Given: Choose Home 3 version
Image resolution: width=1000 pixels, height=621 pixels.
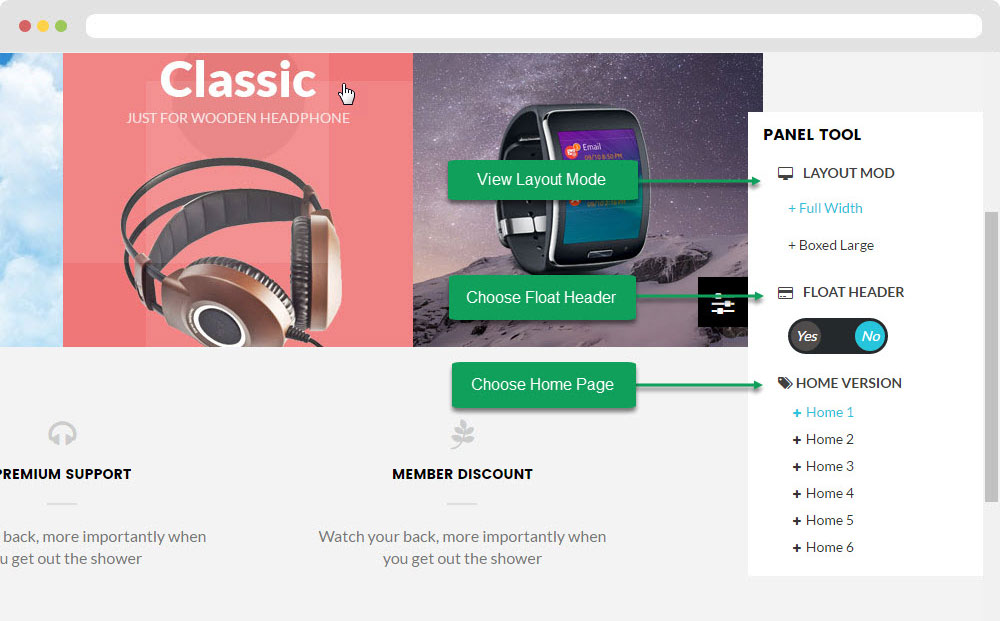Looking at the screenshot, I should point(823,467).
